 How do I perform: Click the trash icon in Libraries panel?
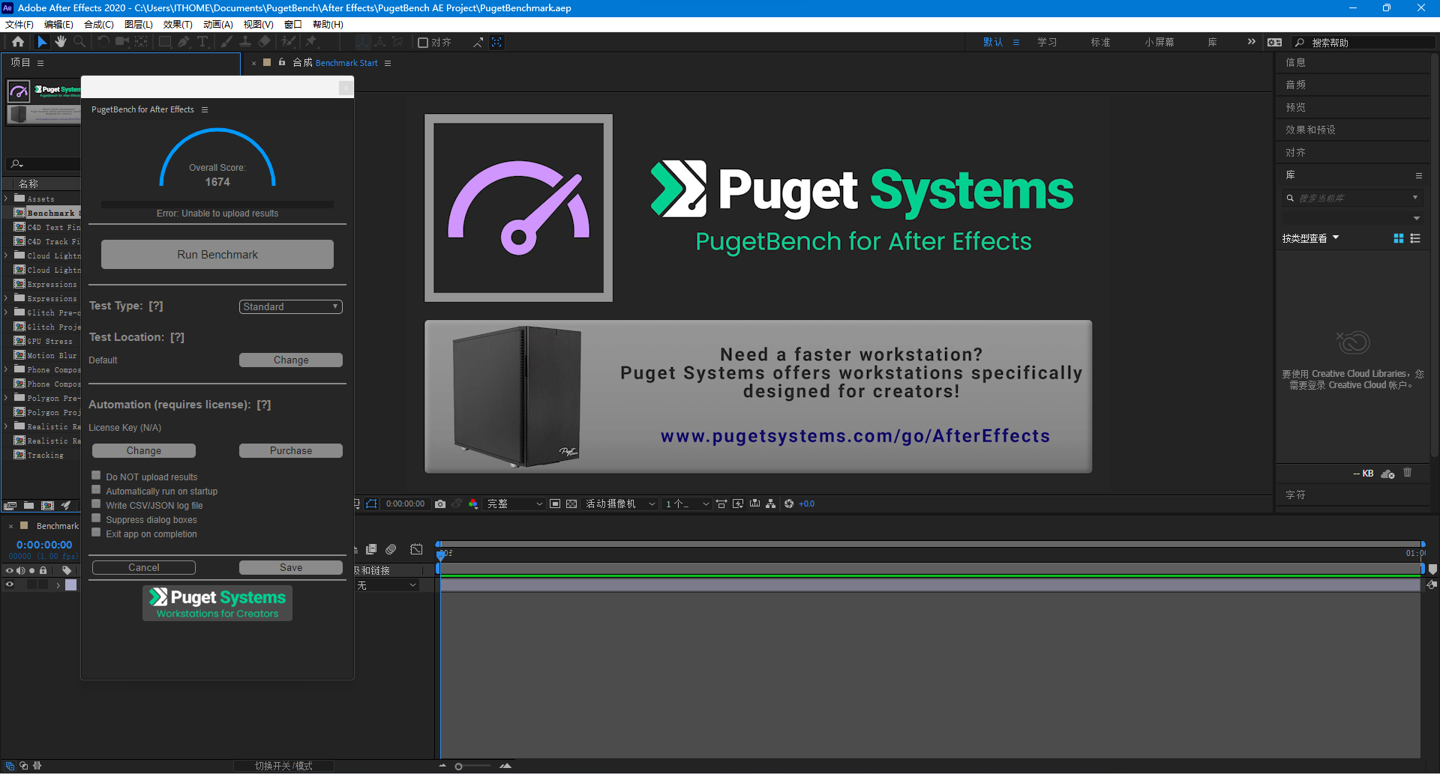[1407, 473]
